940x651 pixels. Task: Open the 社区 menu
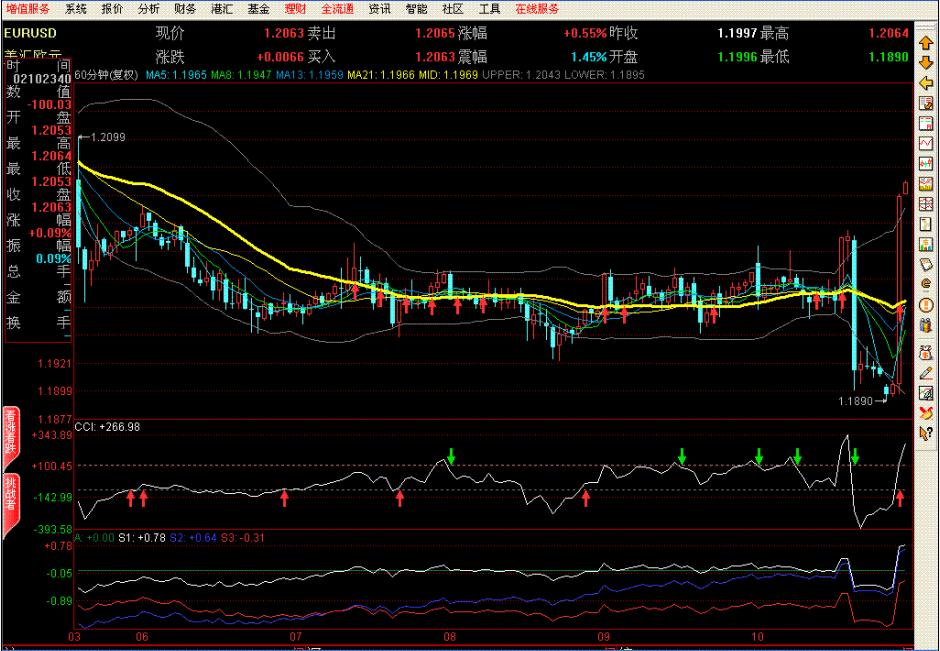[453, 9]
